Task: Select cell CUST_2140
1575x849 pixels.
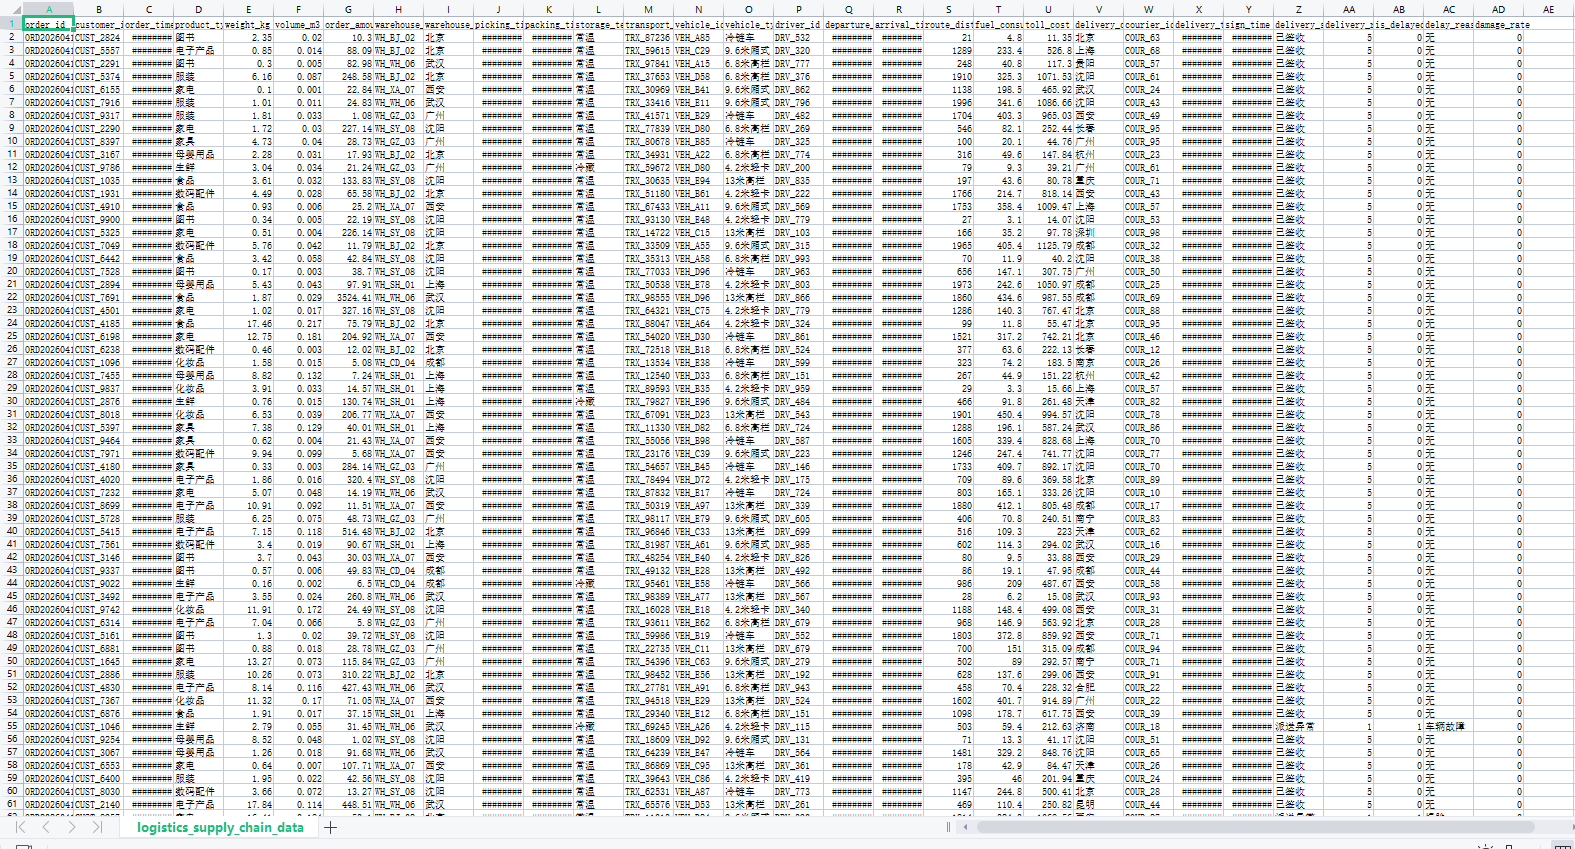Action: coord(98,804)
